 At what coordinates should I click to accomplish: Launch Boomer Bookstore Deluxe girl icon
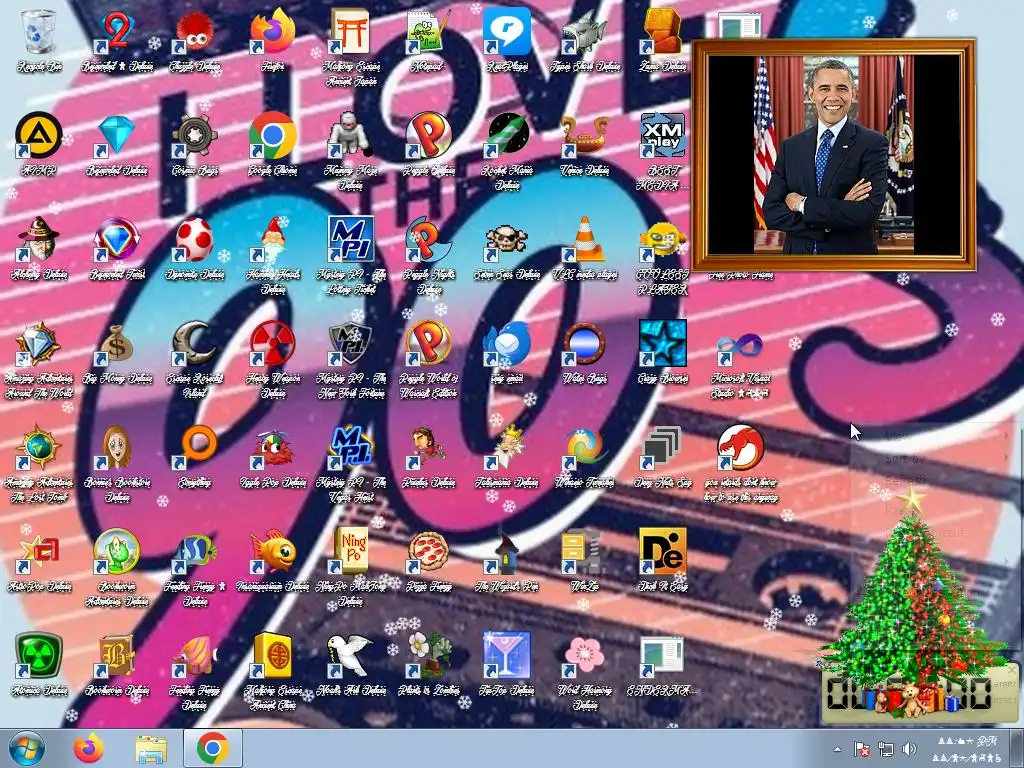point(117,448)
